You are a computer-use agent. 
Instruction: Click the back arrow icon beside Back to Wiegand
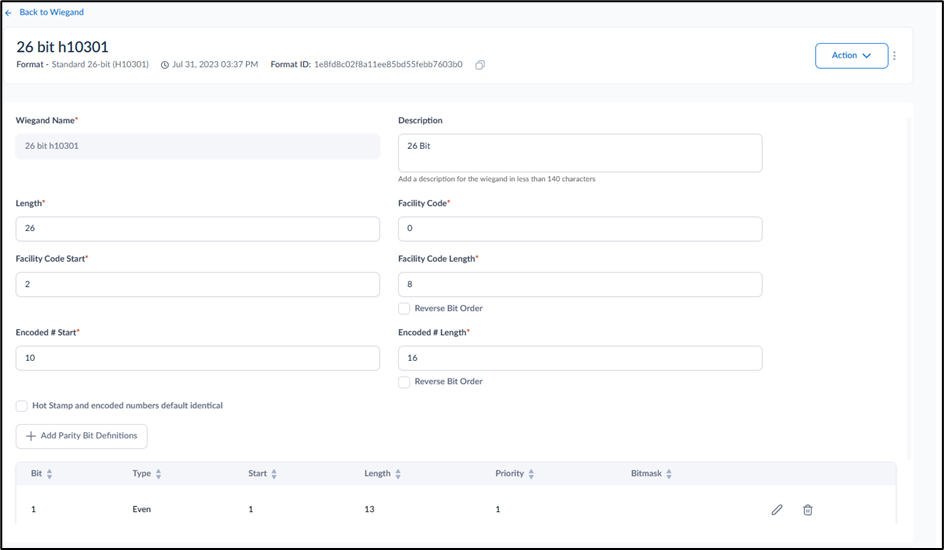8,13
